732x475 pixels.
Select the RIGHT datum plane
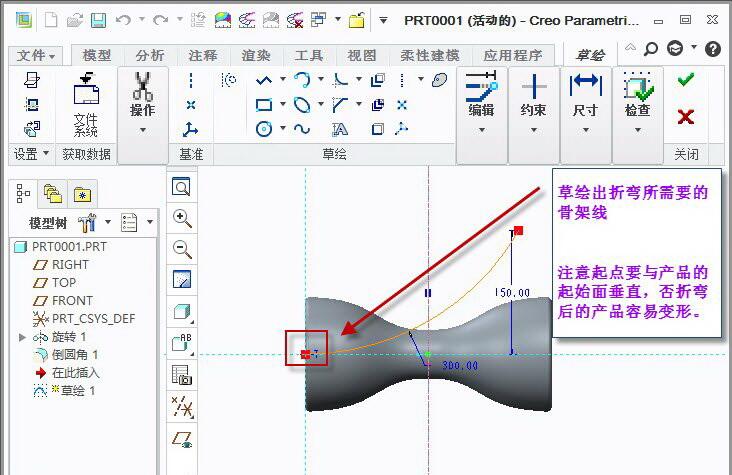pos(61,264)
